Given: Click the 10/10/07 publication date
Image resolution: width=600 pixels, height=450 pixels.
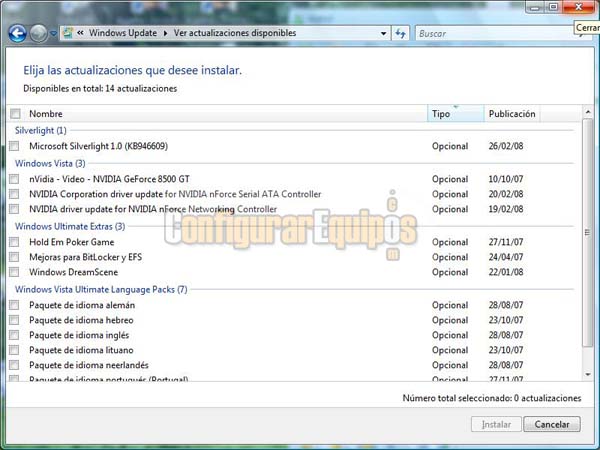Looking at the screenshot, I should coord(506,179).
